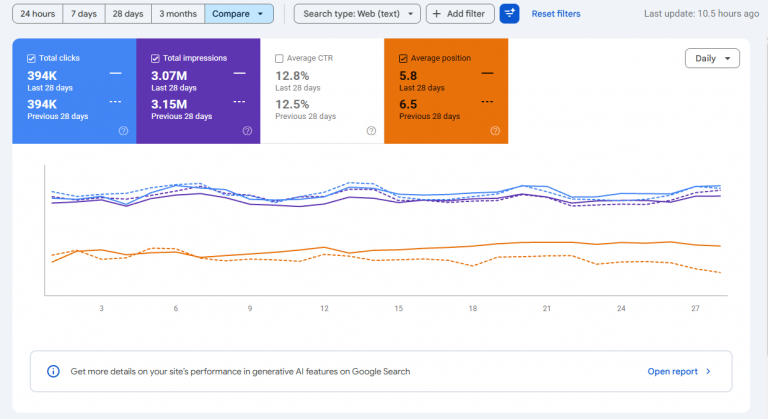Open the Compare date range dropdown

[x=239, y=14]
